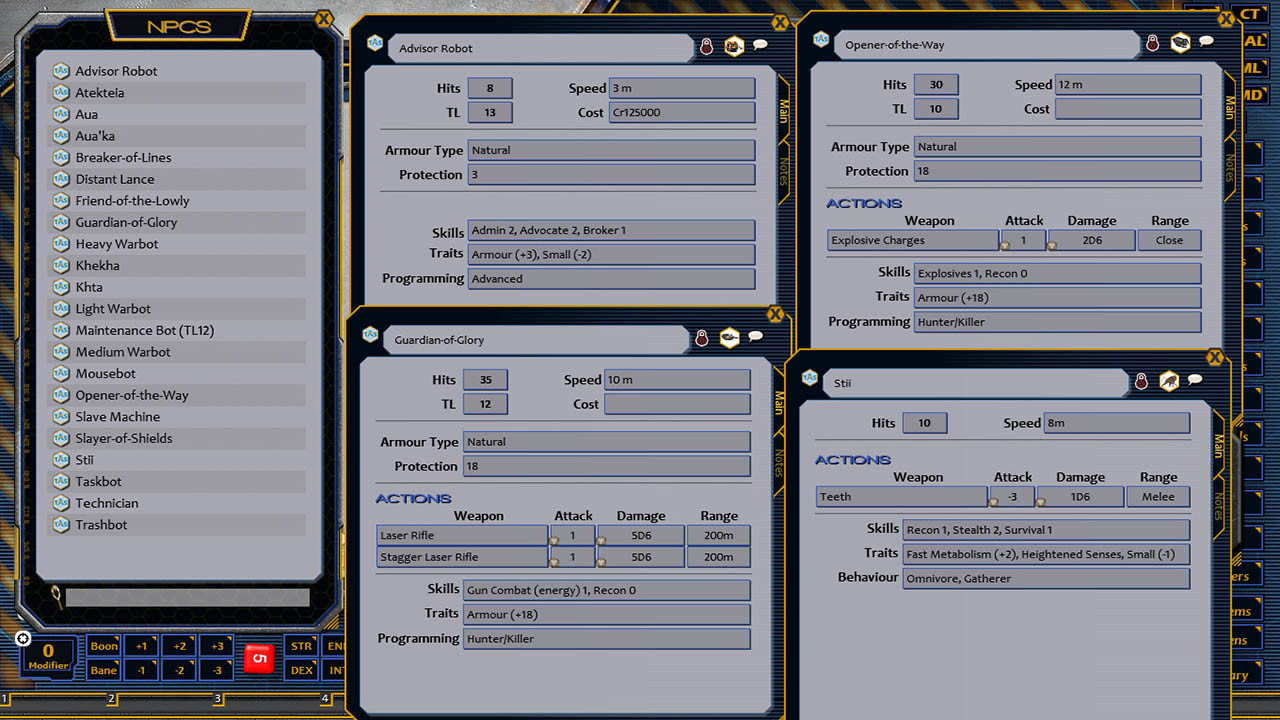Image resolution: width=1280 pixels, height=720 pixels.
Task: Roll the red six-sided die
Action: point(259,657)
